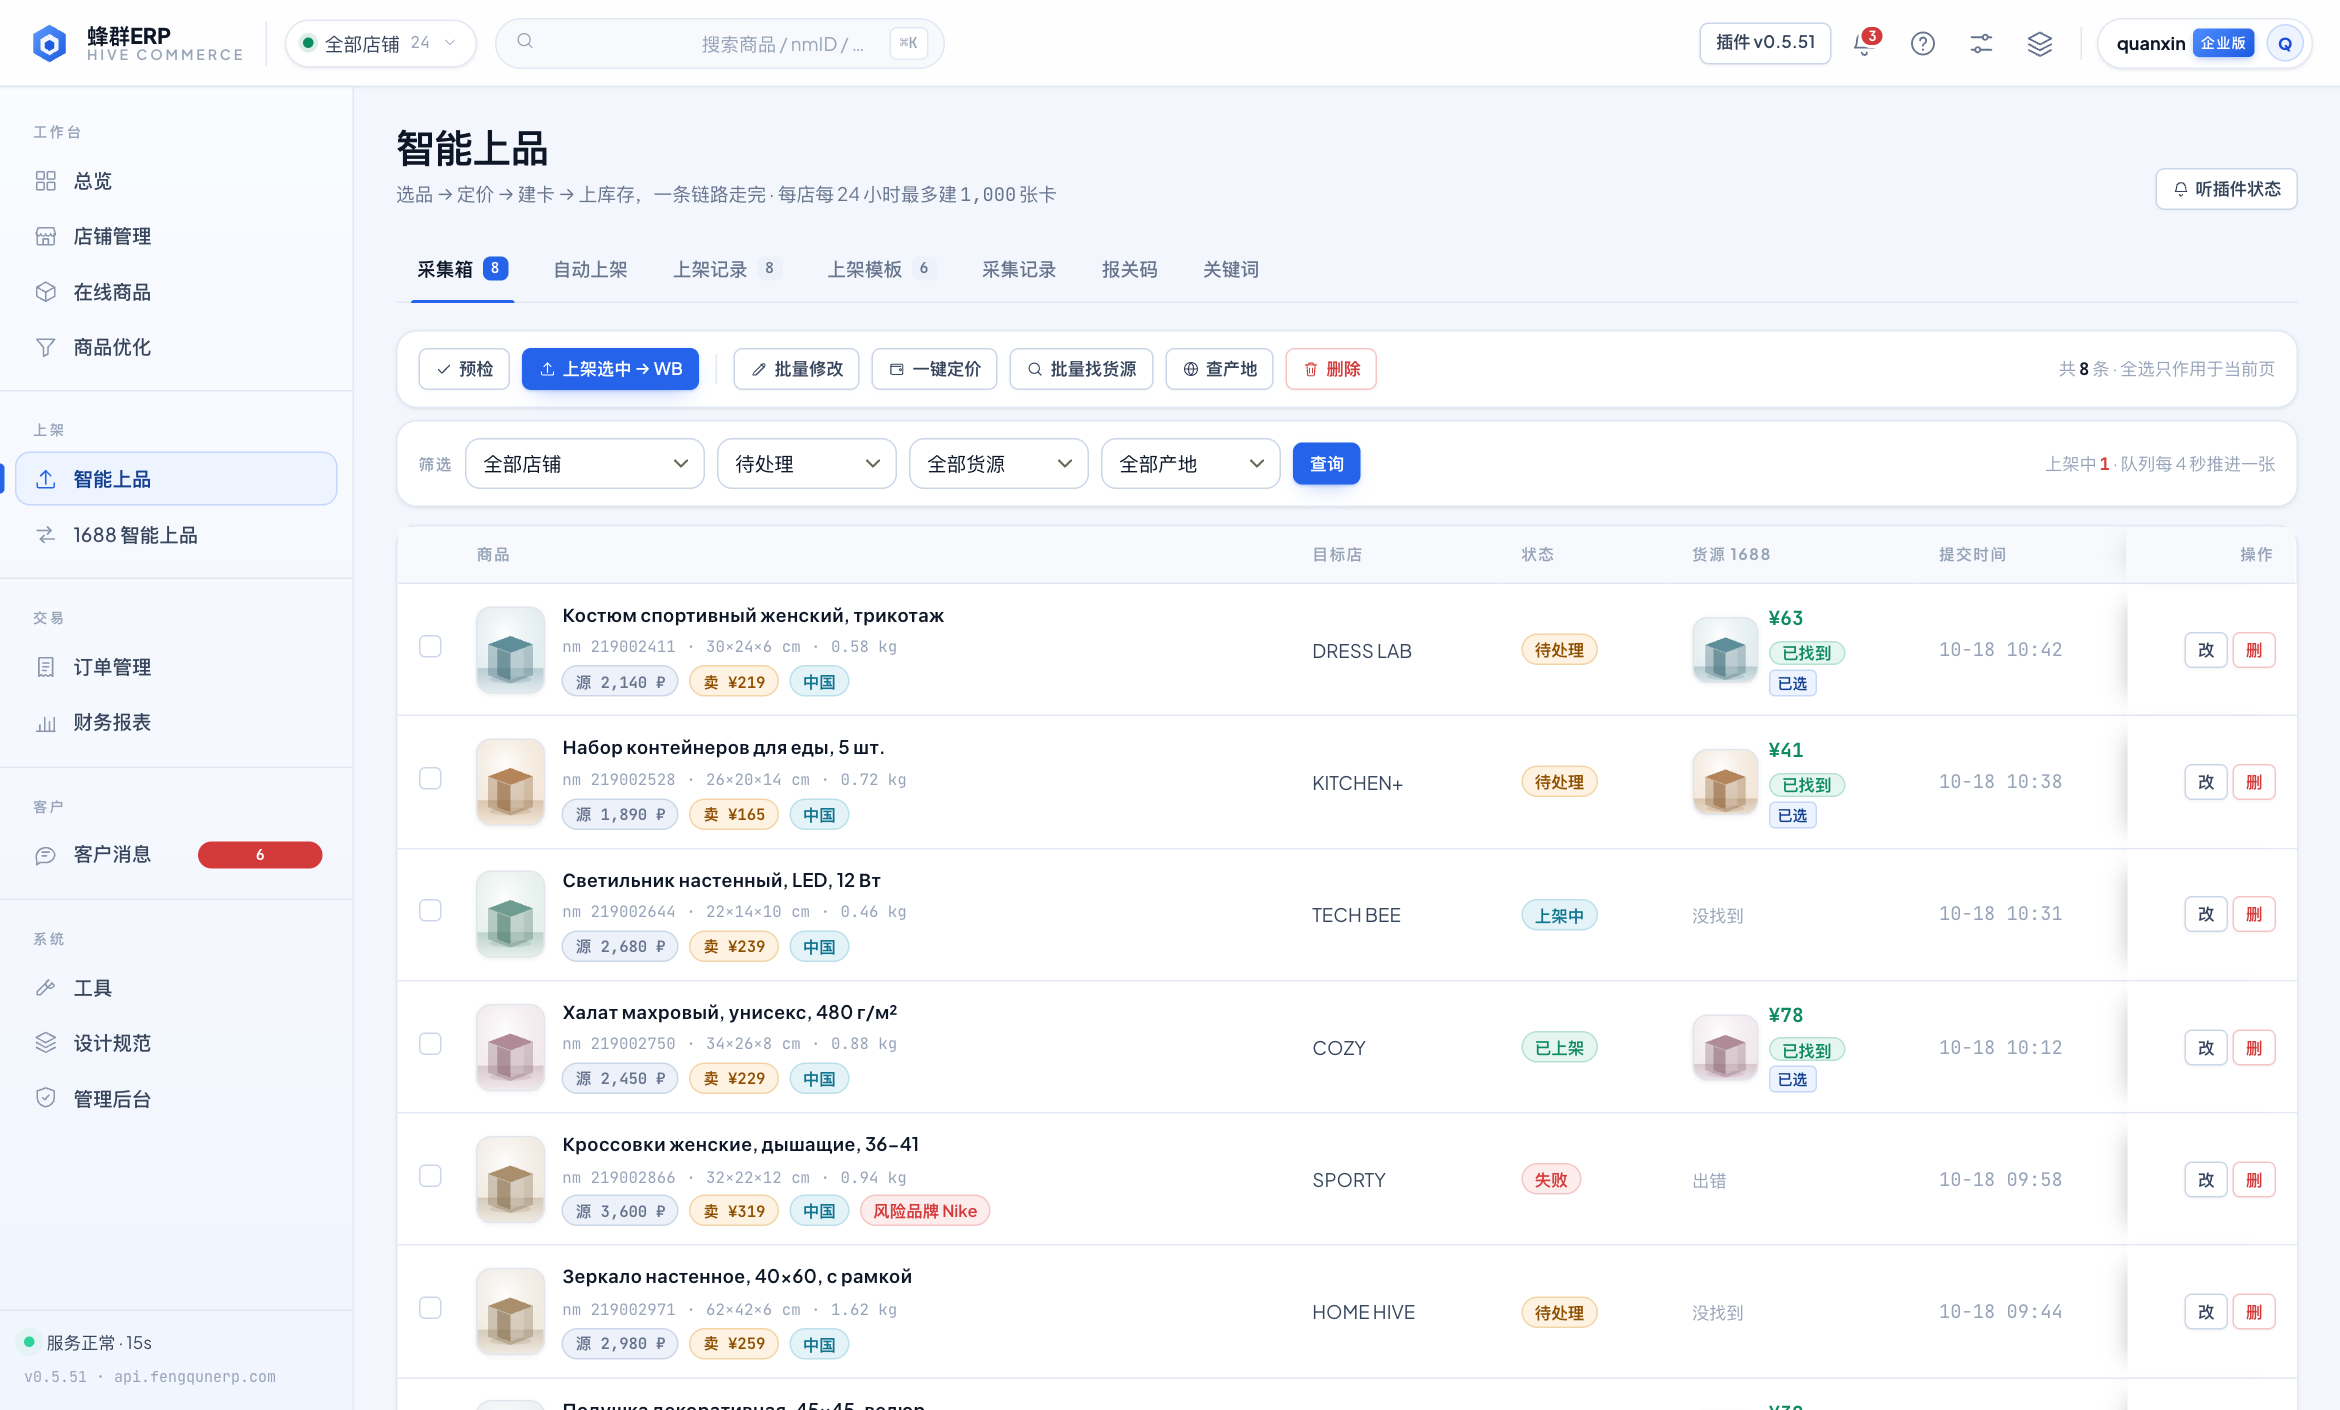Click the 上架选中 → WB button
The width and height of the screenshot is (2340, 1410).
click(610, 369)
